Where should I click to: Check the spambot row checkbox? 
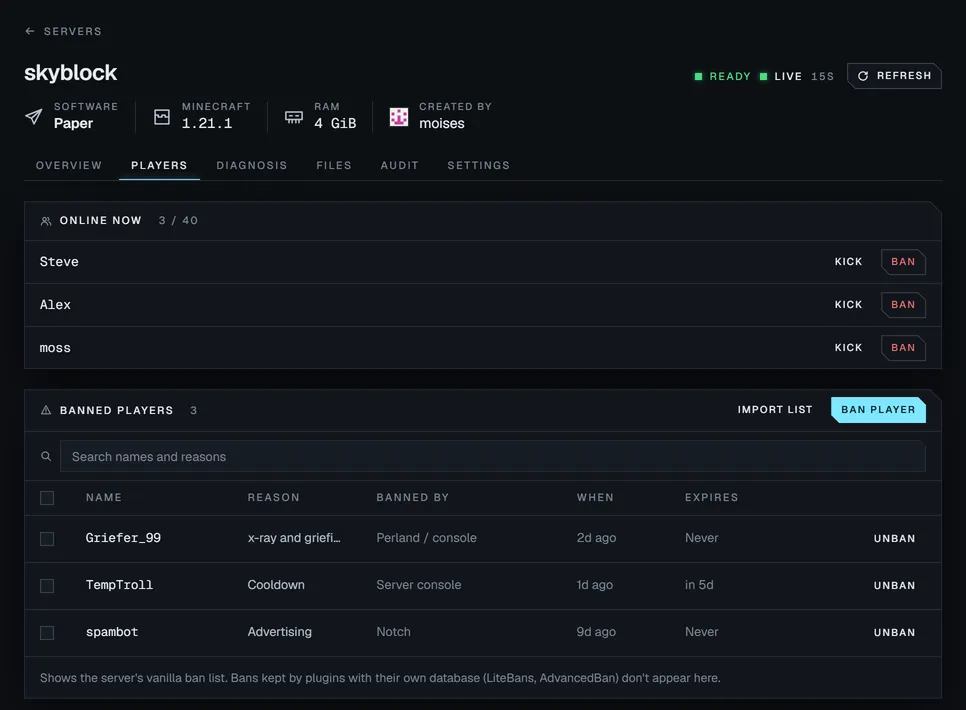click(x=47, y=633)
